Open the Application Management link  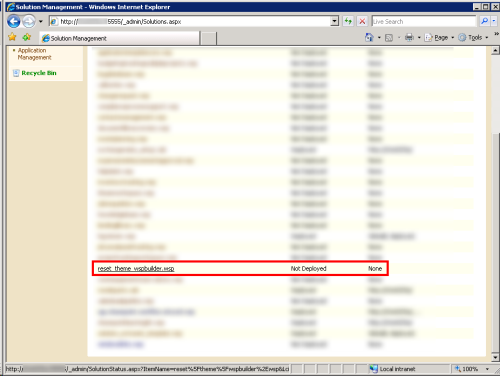coord(34,54)
